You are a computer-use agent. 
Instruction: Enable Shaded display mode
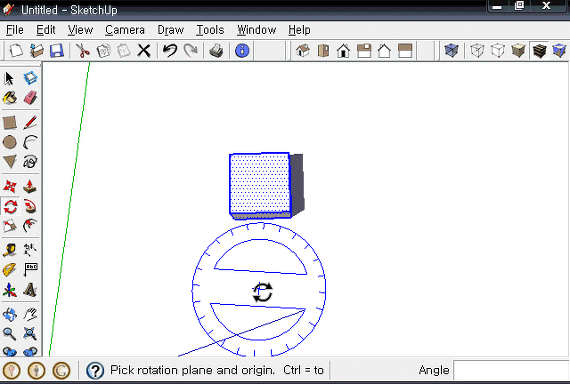[518, 51]
